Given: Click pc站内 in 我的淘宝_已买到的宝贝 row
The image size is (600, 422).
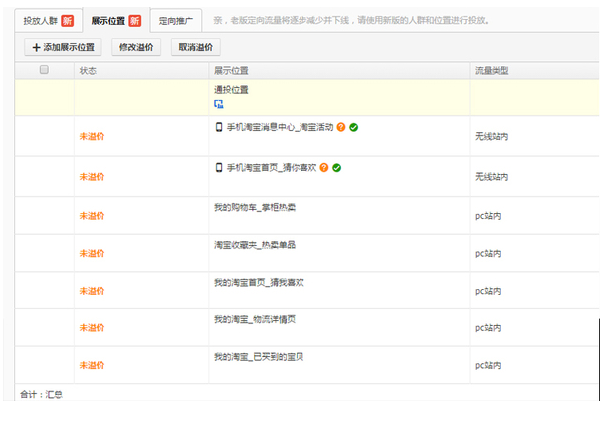Looking at the screenshot, I should click(x=488, y=365).
